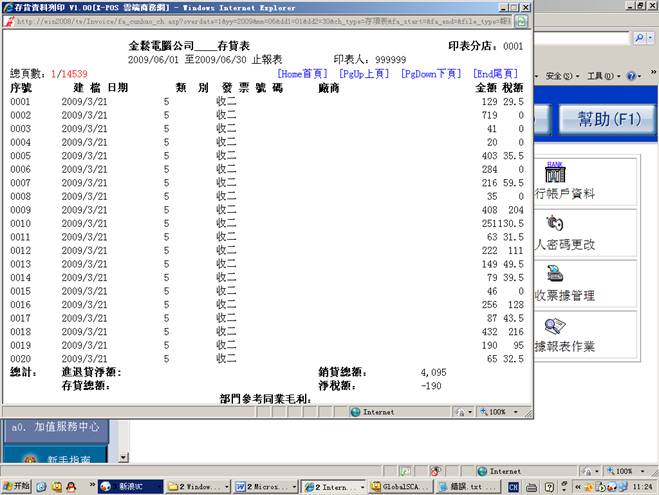Click the blue IE help icon
Screen dimensions: 659x495
point(634,76)
